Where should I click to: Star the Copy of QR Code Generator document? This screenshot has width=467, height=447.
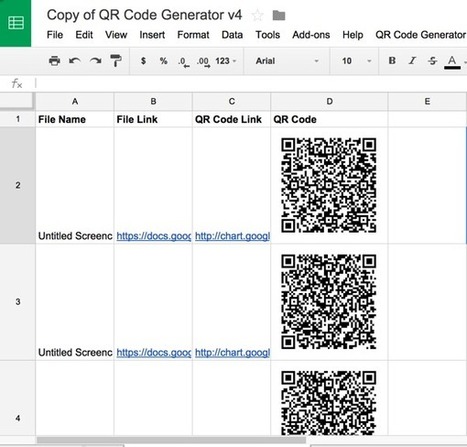(x=257, y=15)
